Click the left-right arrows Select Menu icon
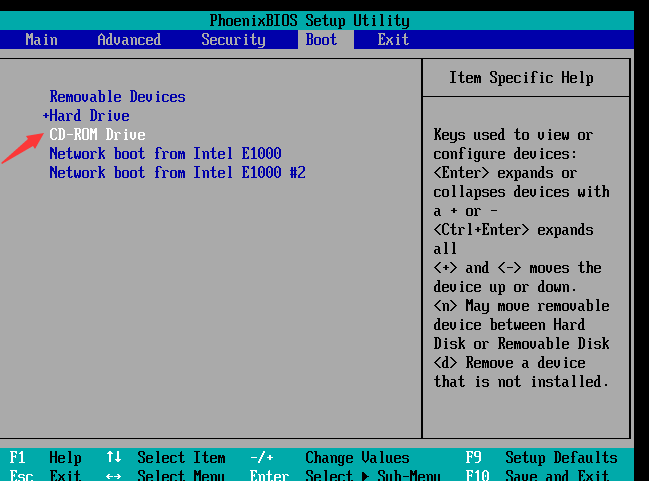649x481 pixels. click(113, 476)
